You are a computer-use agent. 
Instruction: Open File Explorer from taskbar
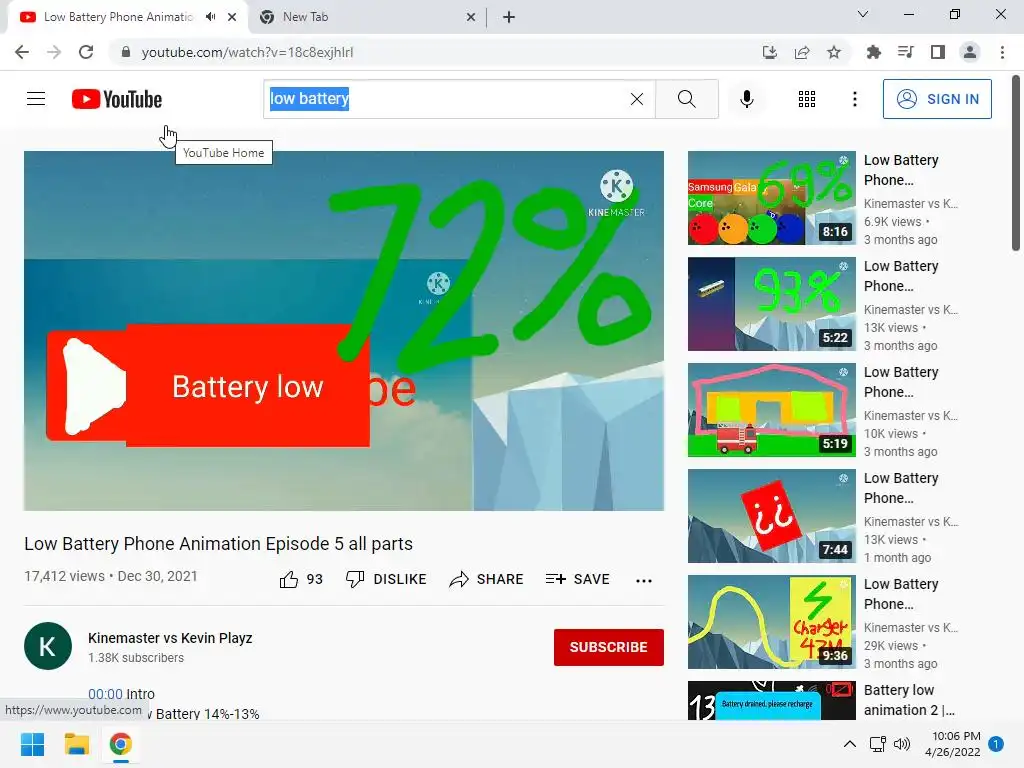(x=76, y=744)
